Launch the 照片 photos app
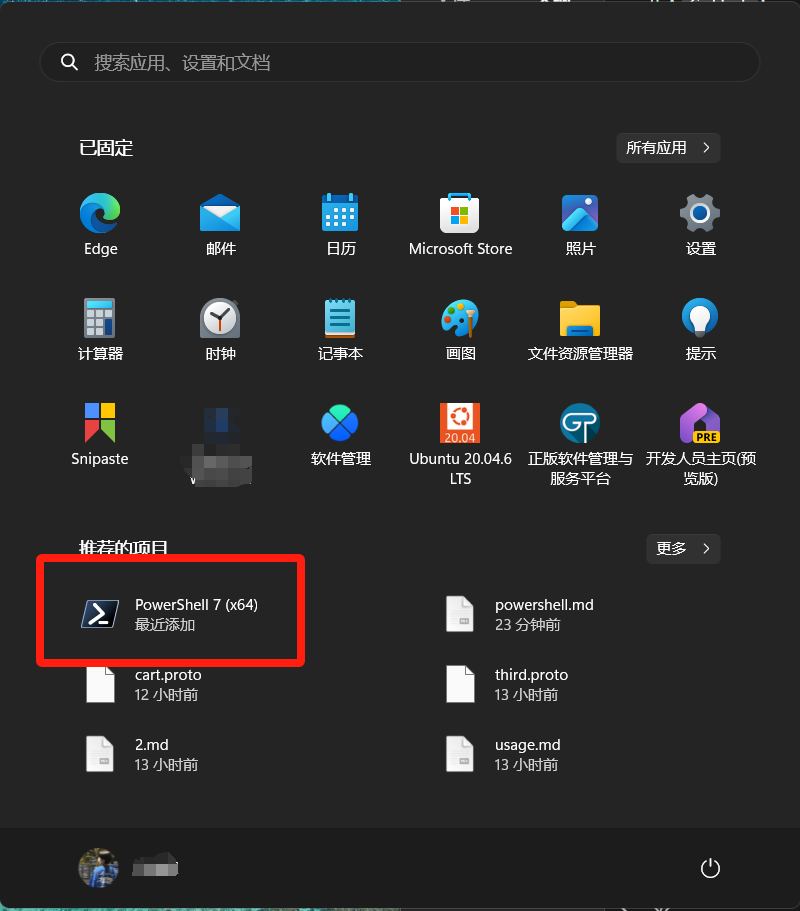This screenshot has height=911, width=800. (x=580, y=225)
